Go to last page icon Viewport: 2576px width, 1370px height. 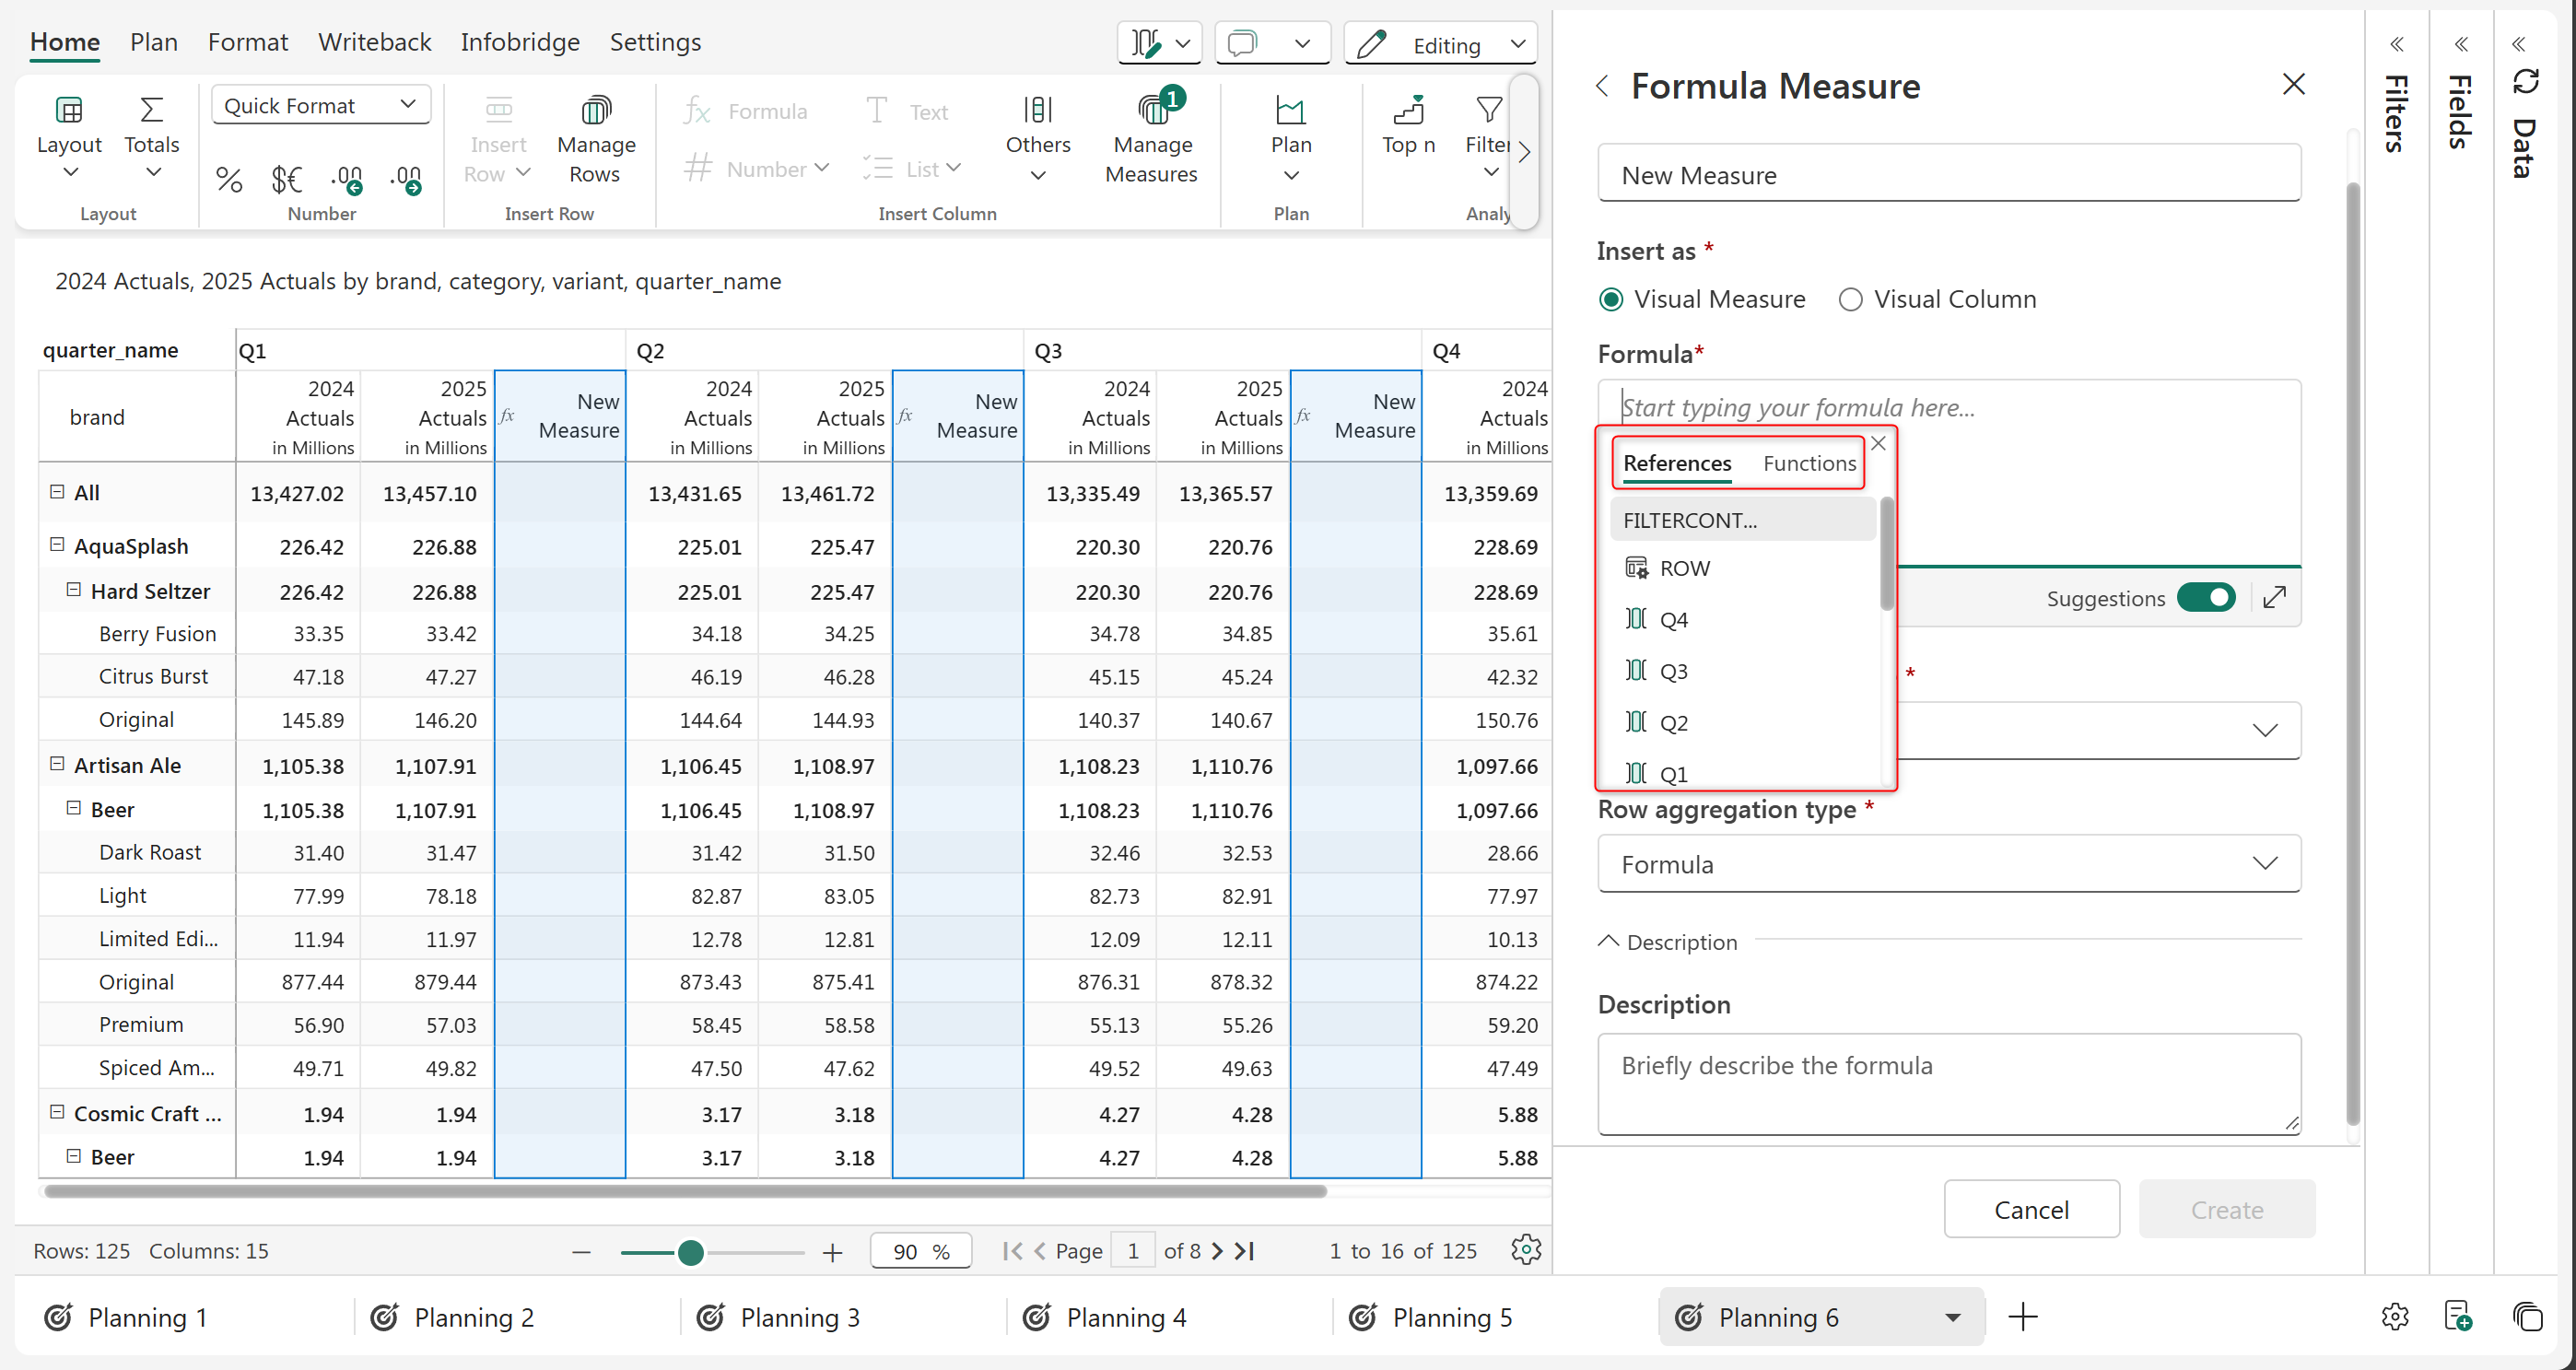pos(1246,1251)
